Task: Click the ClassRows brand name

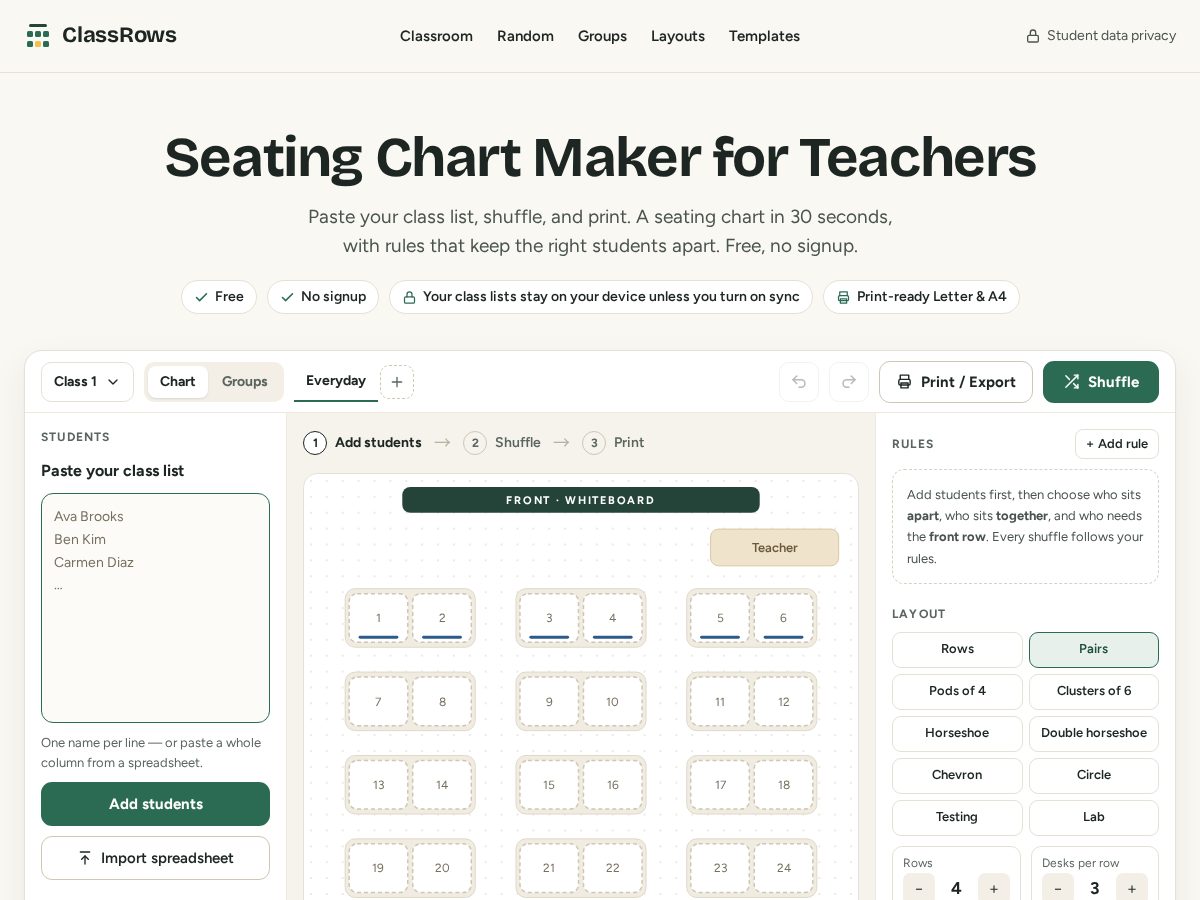Action: 119,35
